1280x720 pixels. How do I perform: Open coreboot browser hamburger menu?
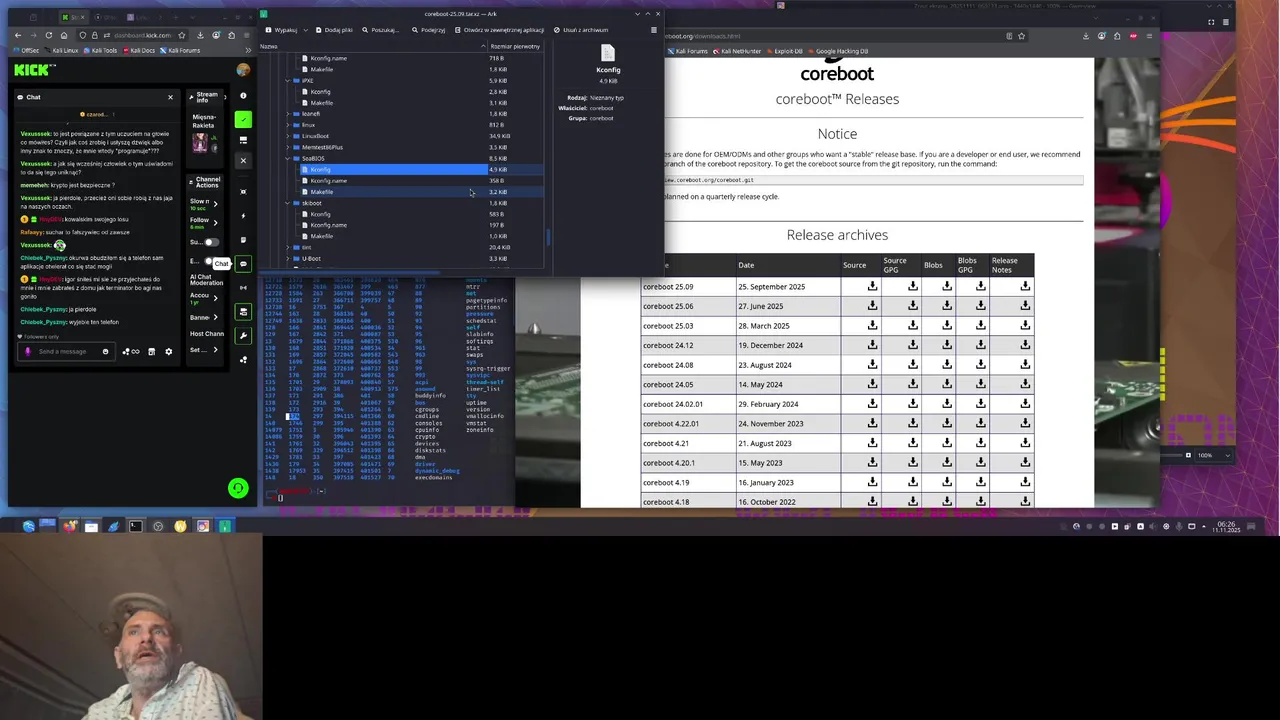tap(1150, 36)
